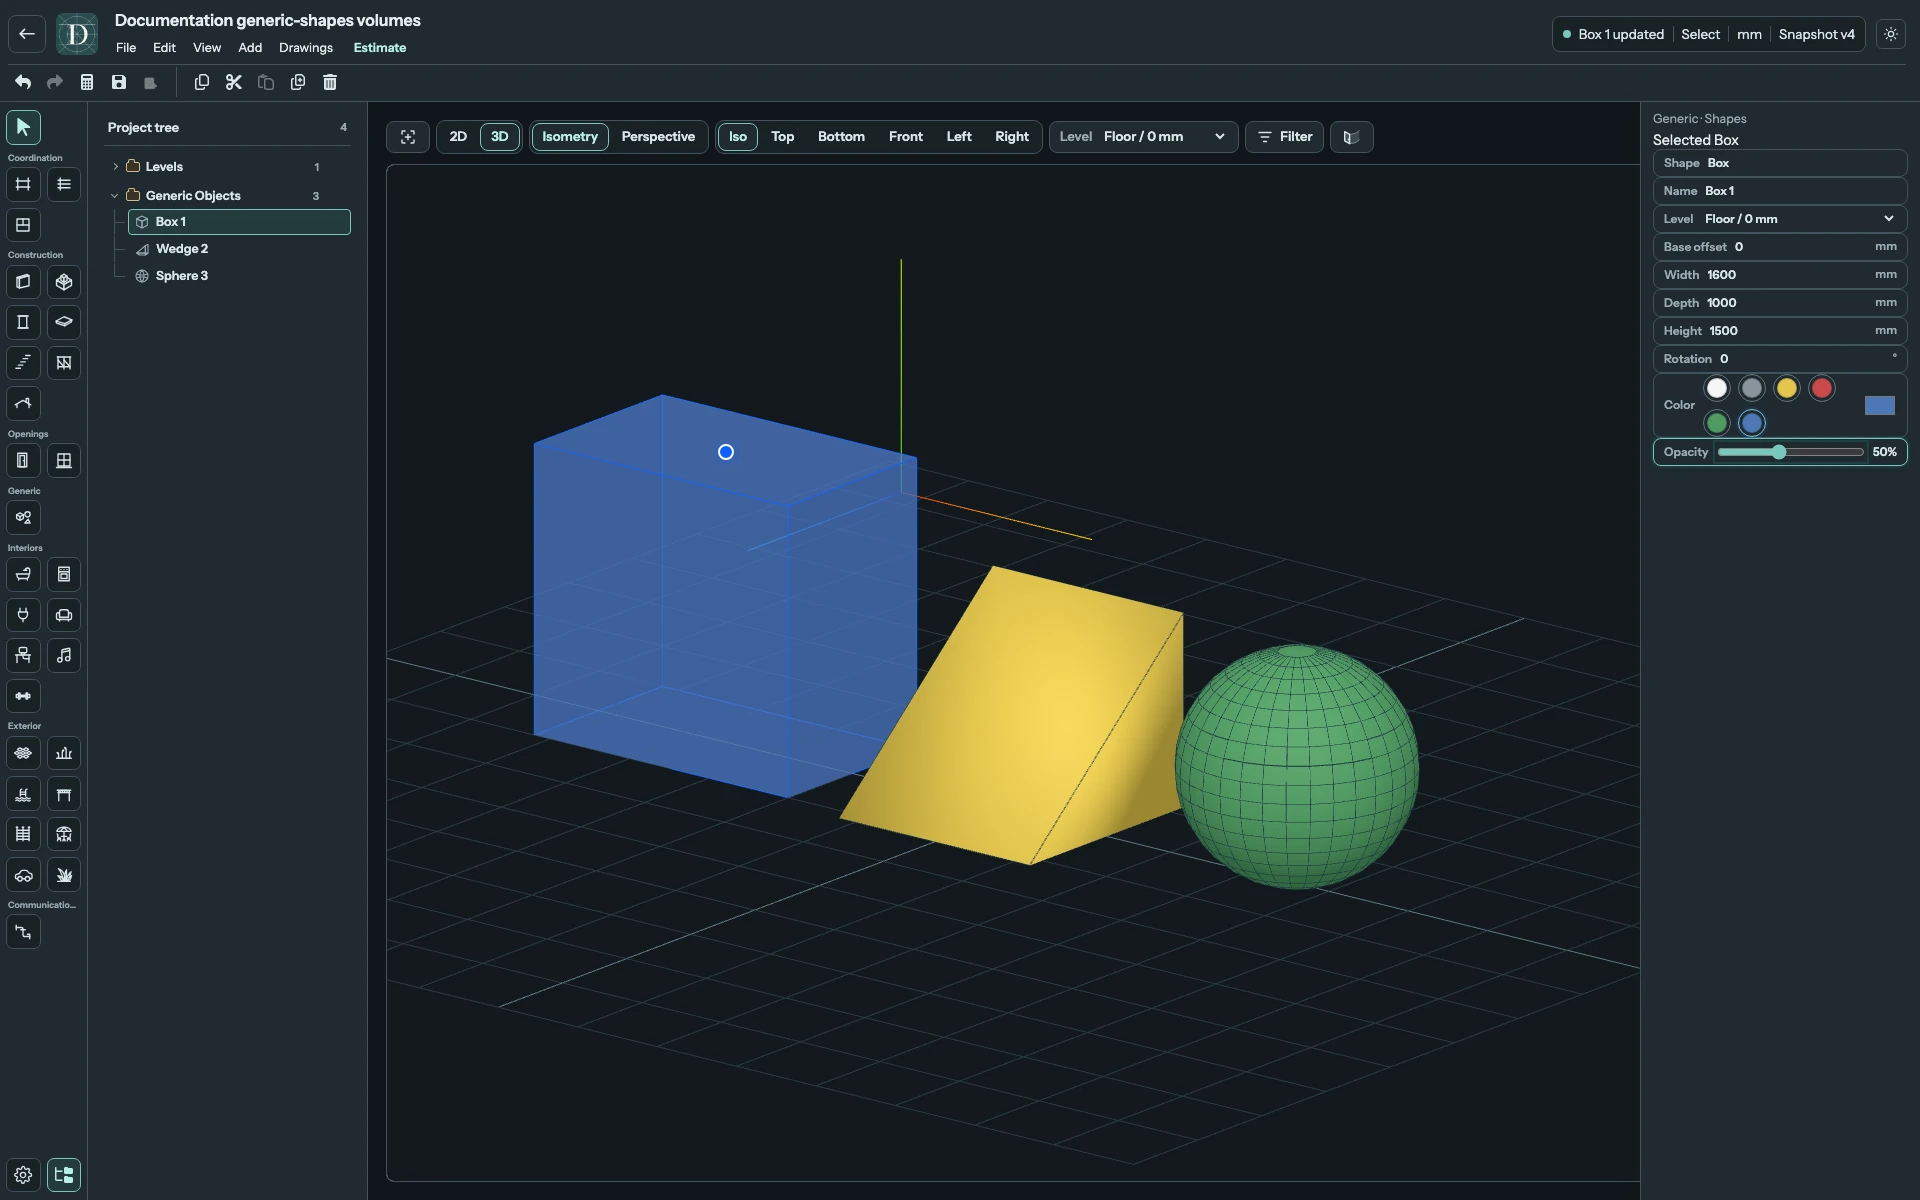
Task: Switch to 3D view mode
Action: pos(500,137)
